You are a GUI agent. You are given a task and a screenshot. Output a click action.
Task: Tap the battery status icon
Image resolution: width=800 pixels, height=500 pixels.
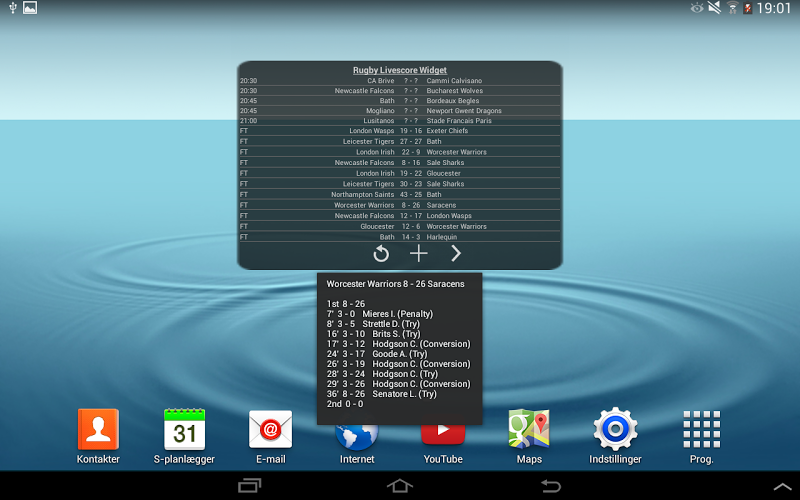pos(747,8)
